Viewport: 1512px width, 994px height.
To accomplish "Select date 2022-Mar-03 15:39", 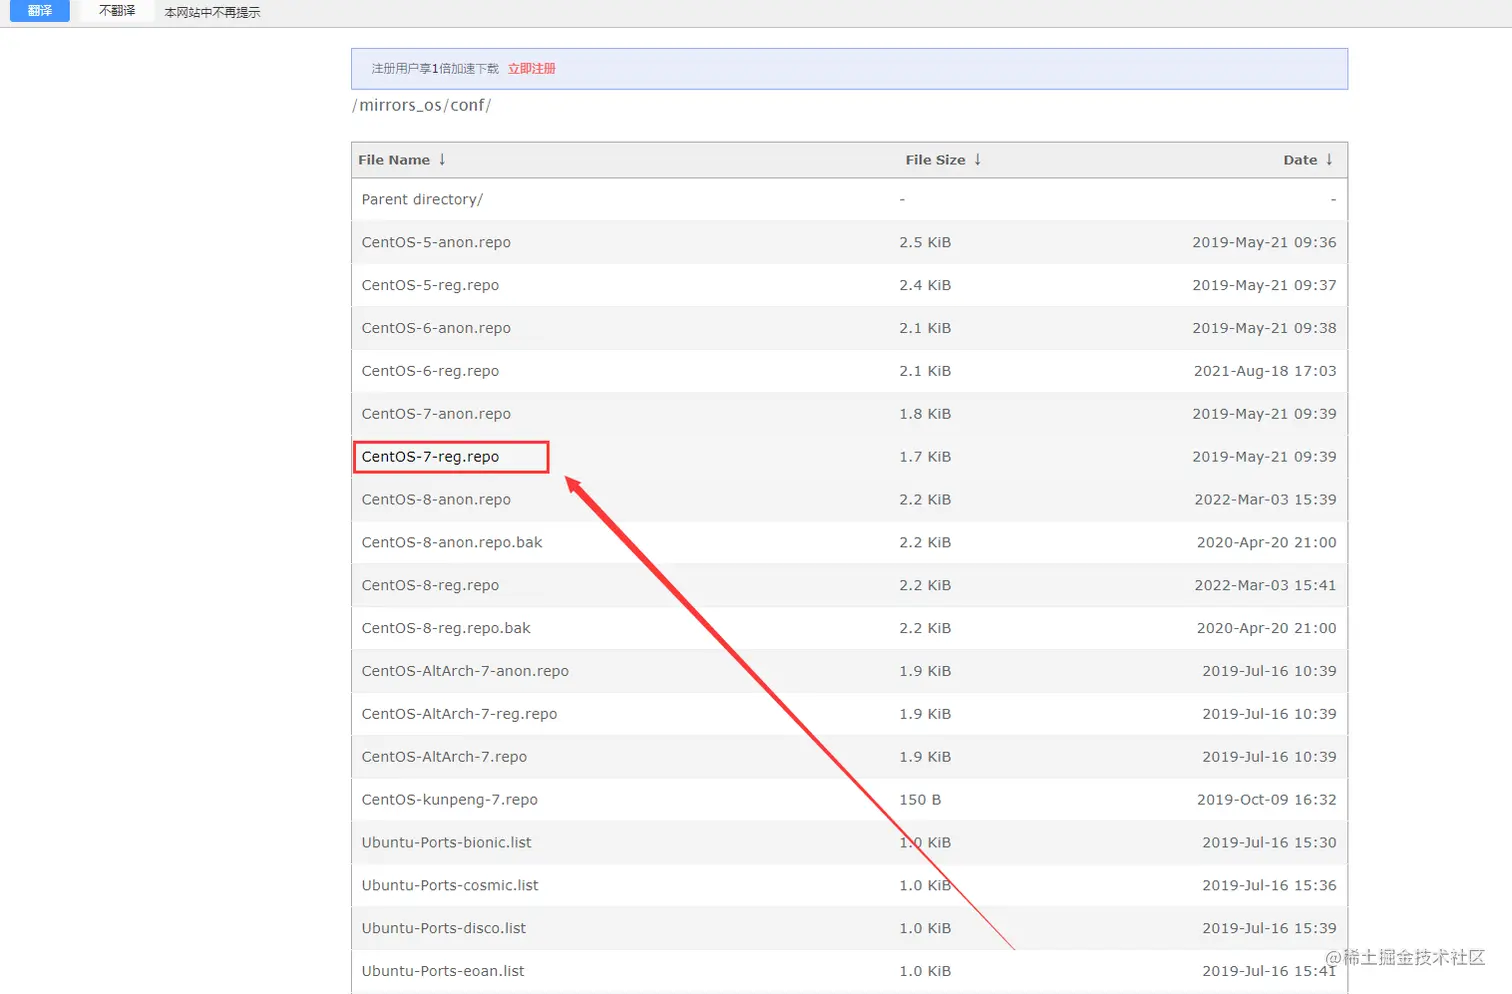I will pyautogui.click(x=1265, y=500).
